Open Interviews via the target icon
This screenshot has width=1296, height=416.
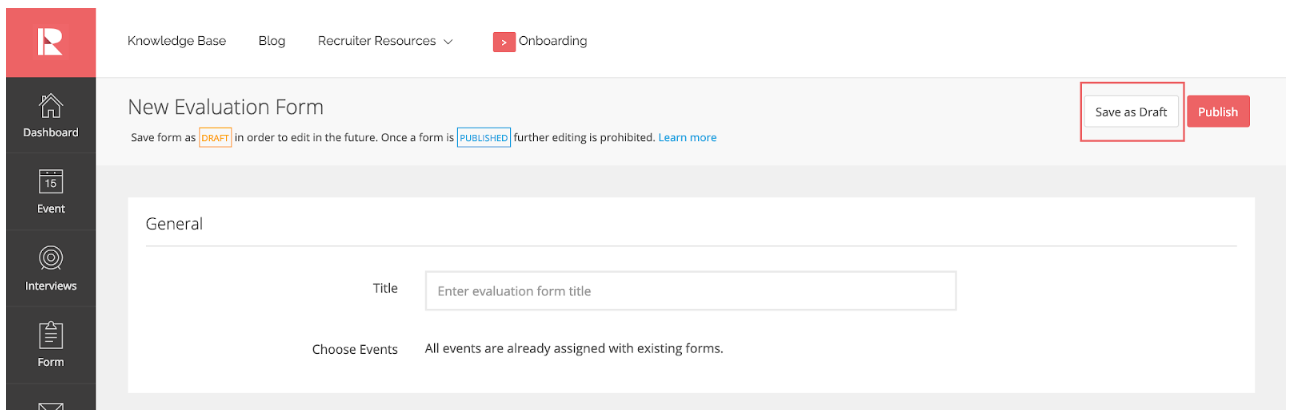(x=51, y=258)
